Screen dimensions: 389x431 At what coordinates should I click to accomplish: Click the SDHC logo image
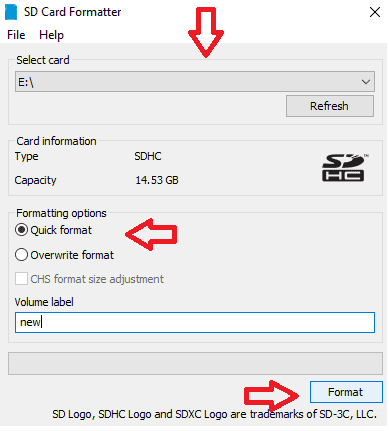coord(345,168)
